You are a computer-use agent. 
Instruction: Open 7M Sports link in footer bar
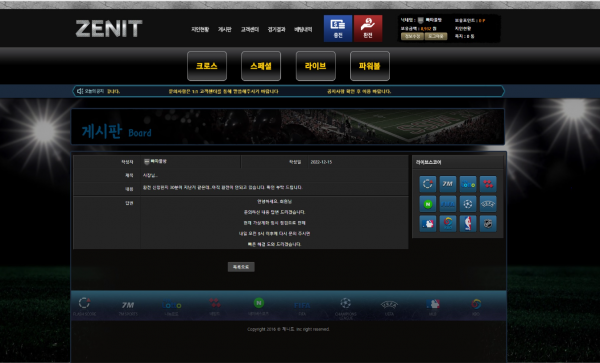tap(128, 307)
